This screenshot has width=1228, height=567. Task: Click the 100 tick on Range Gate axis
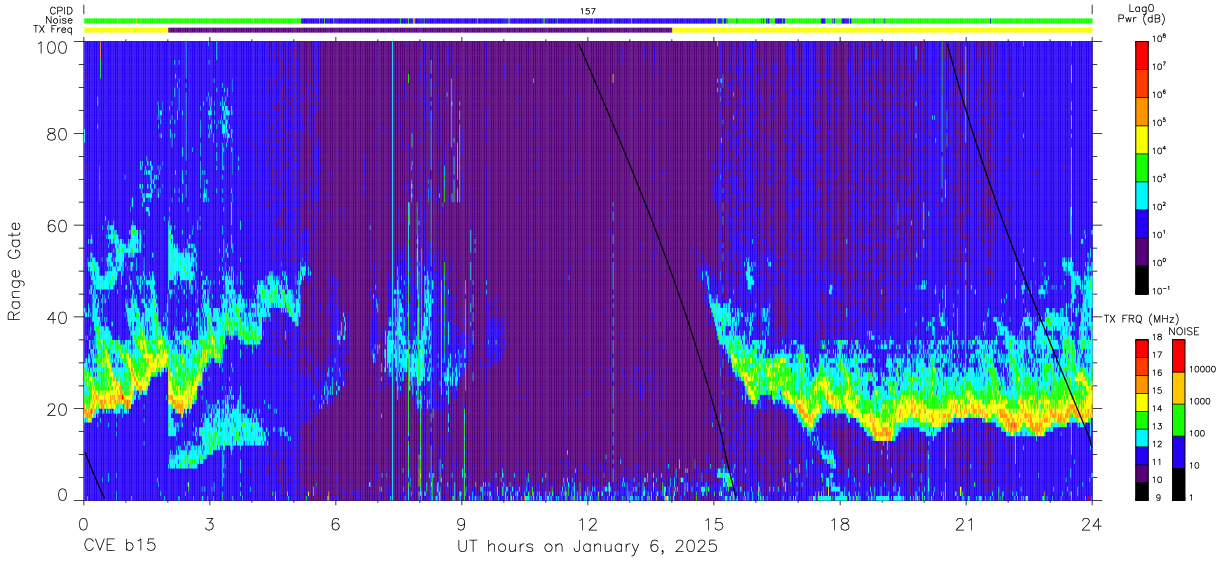point(53,46)
